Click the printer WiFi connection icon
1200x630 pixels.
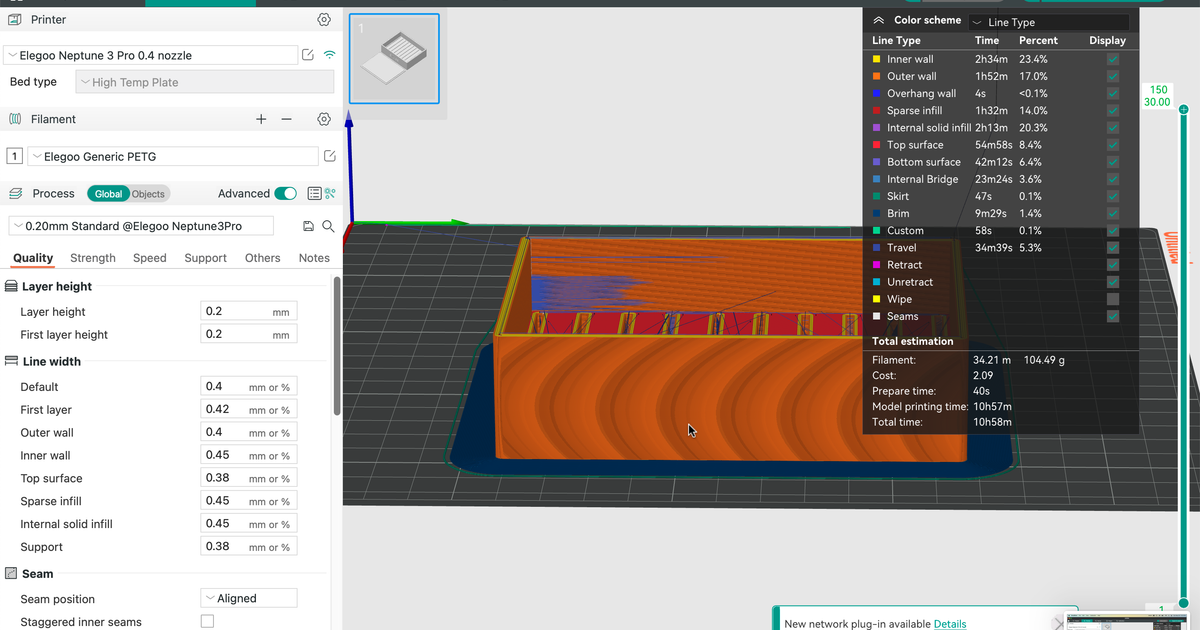click(x=330, y=55)
